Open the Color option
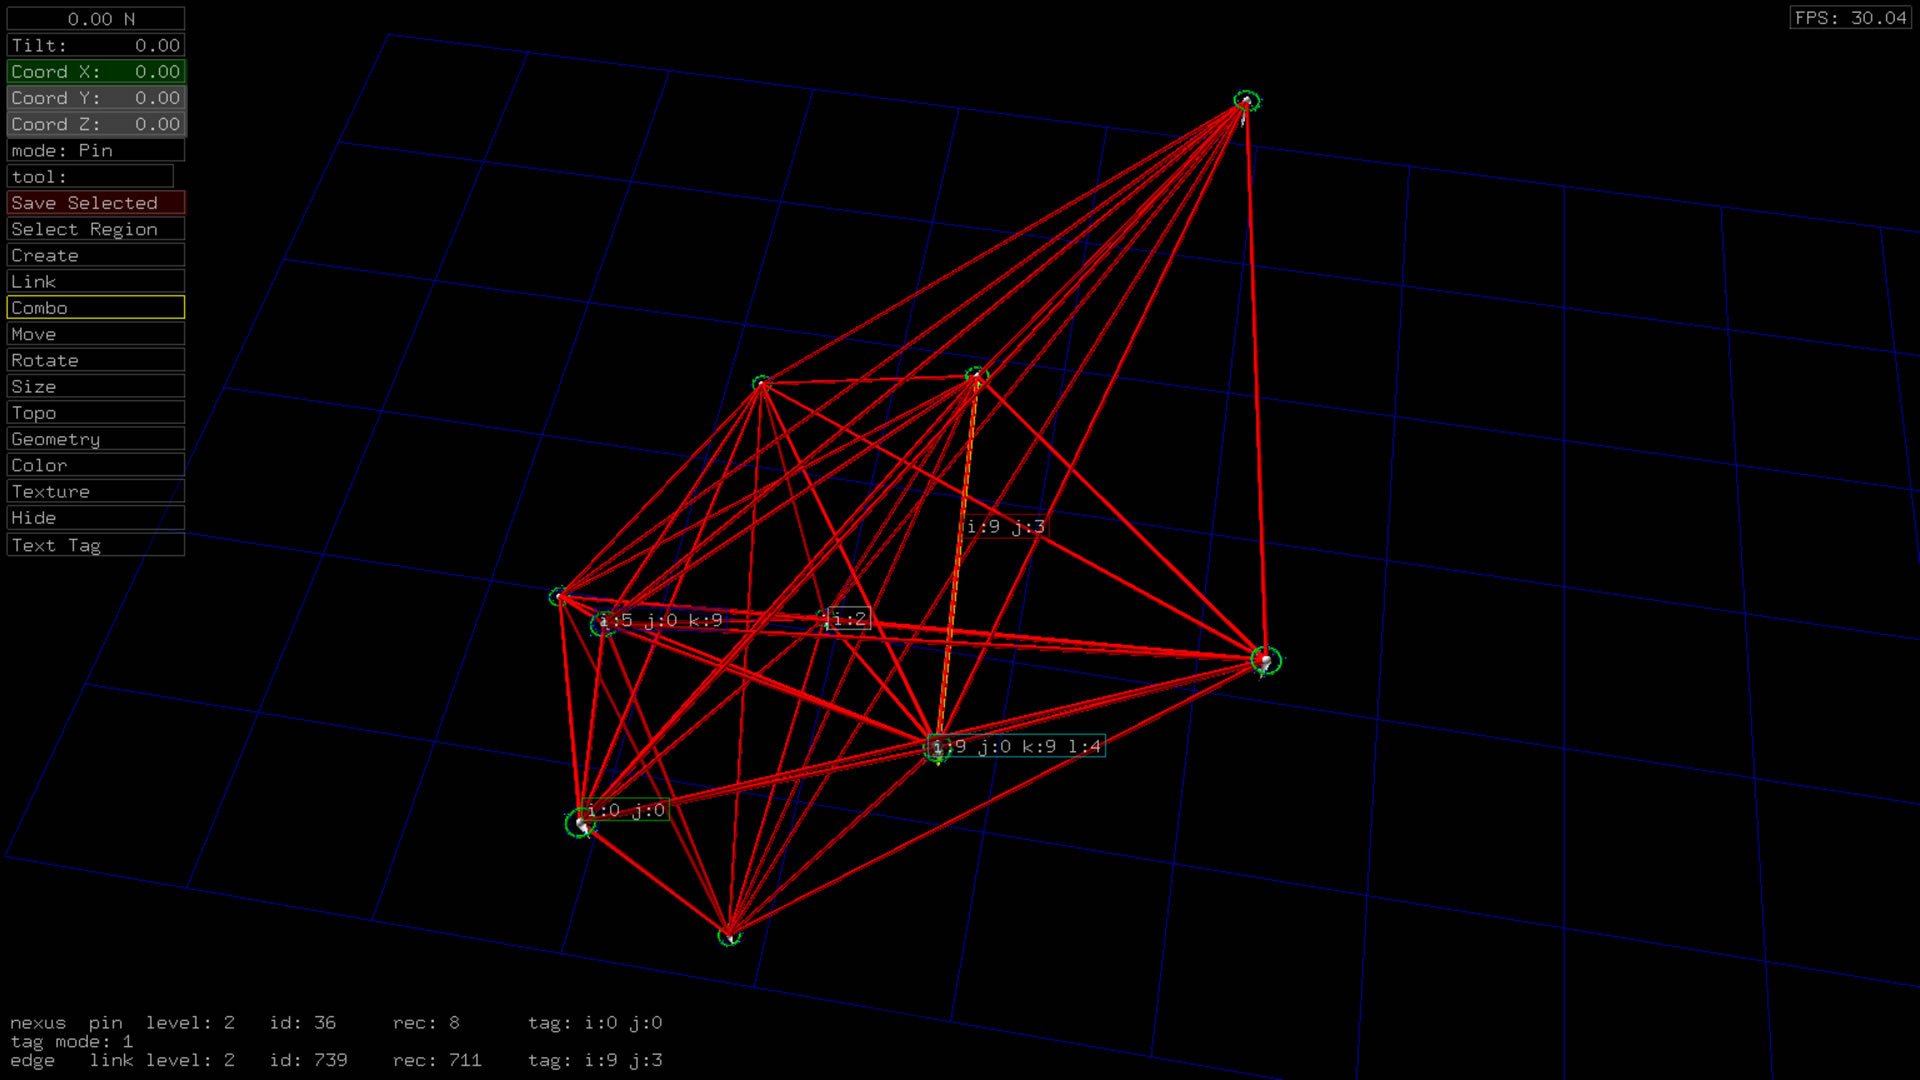Viewport: 1920px width, 1080px height. pos(95,465)
